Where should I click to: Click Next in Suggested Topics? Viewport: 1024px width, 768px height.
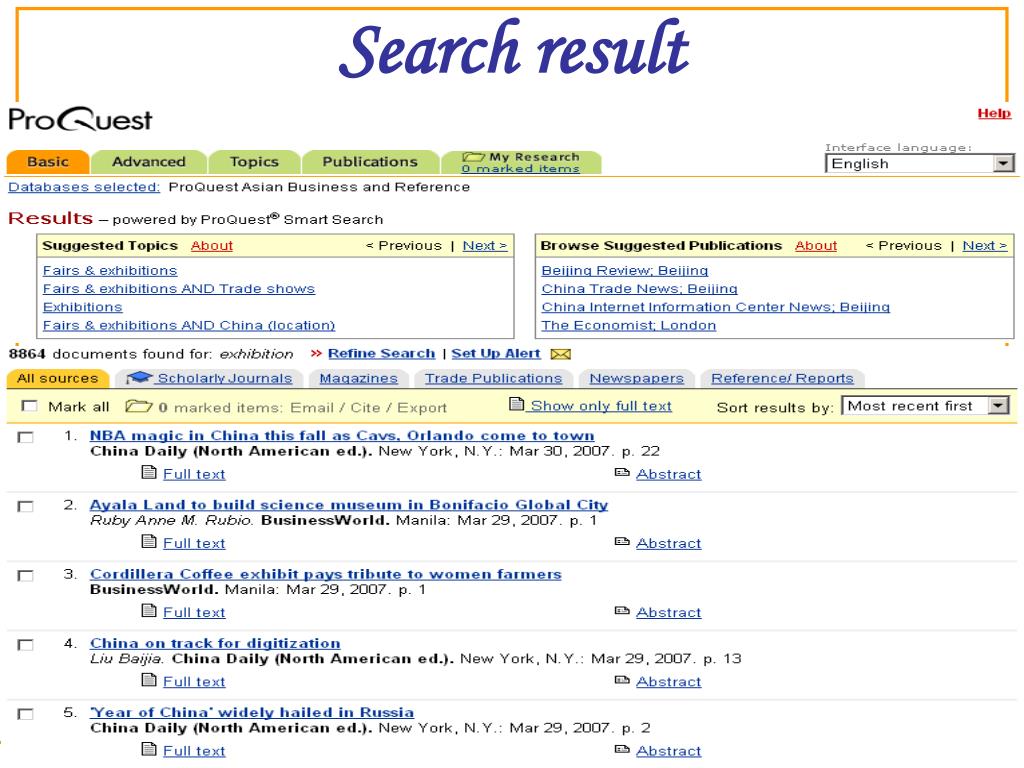(485, 246)
